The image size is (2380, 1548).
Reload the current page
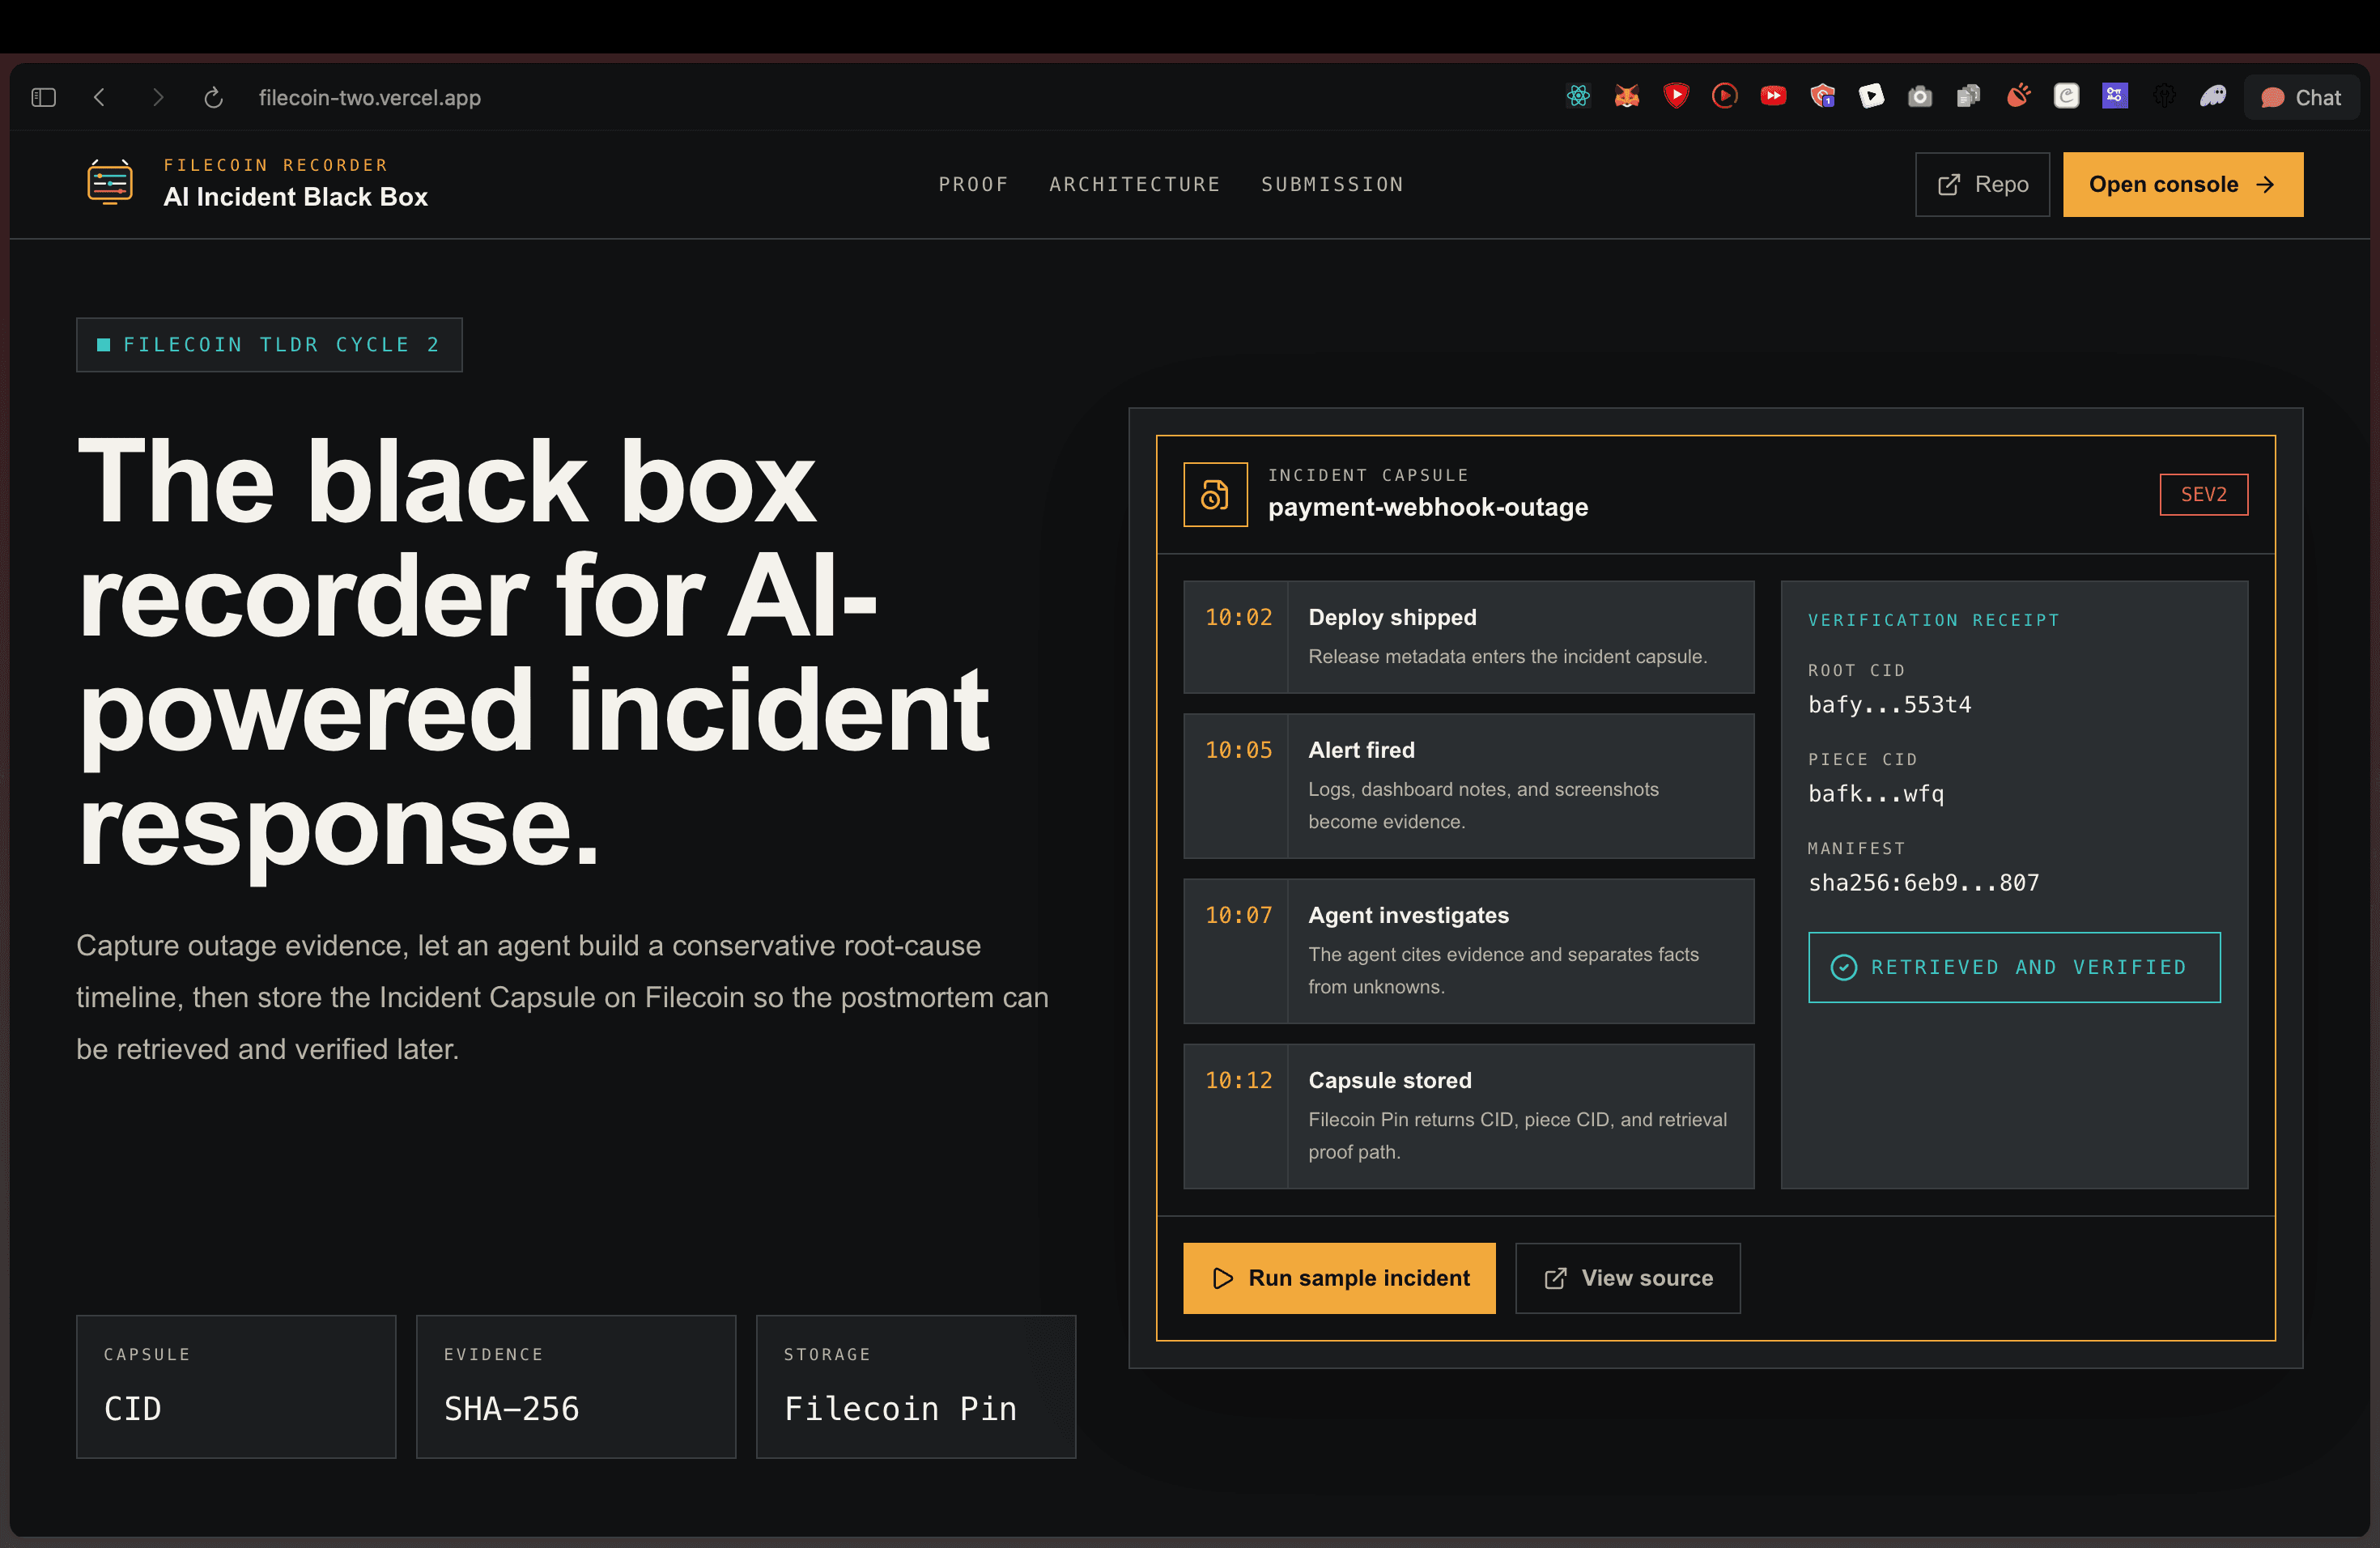[x=213, y=97]
